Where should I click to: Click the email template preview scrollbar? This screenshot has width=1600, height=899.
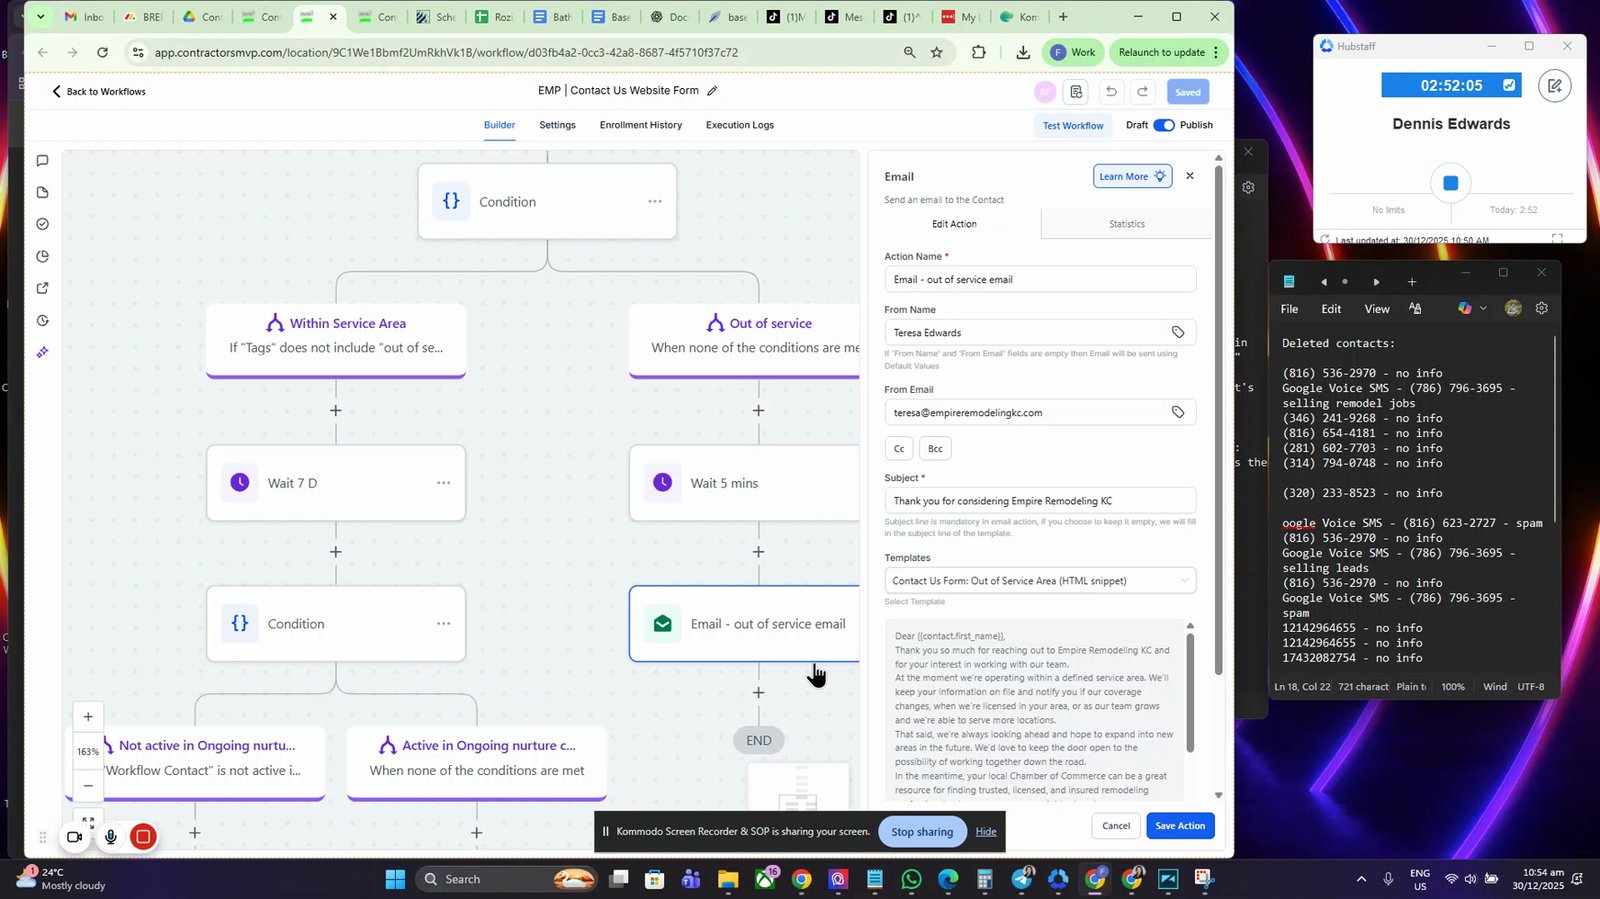click(x=1190, y=693)
